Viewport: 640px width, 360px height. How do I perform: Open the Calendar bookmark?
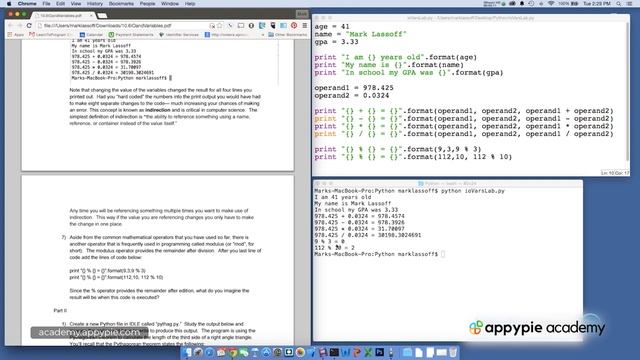[x=91, y=35]
